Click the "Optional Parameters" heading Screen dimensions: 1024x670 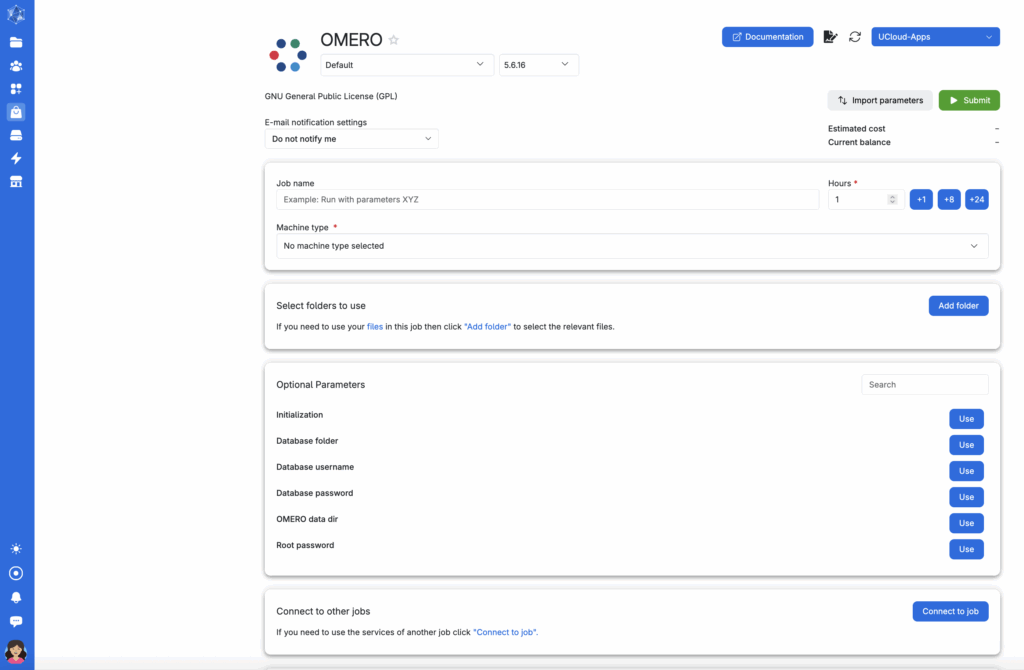[321, 385]
